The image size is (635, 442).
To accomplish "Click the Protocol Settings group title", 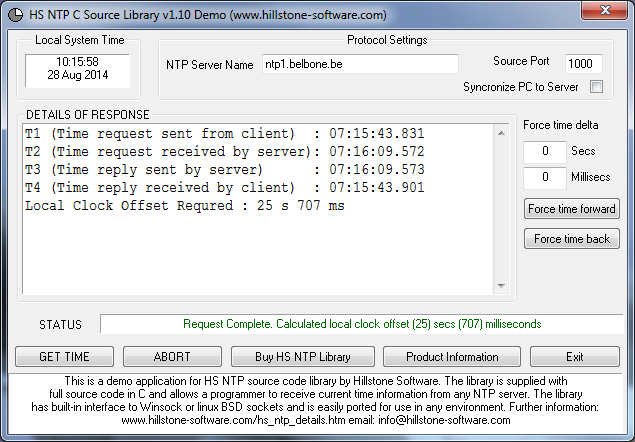I will click(387, 40).
